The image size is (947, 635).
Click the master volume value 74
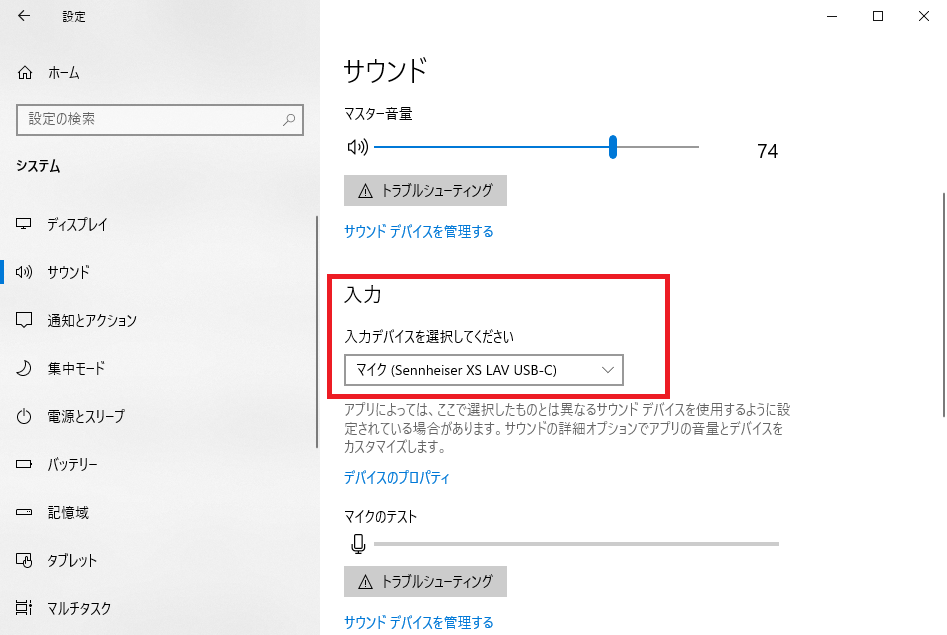pyautogui.click(x=768, y=150)
